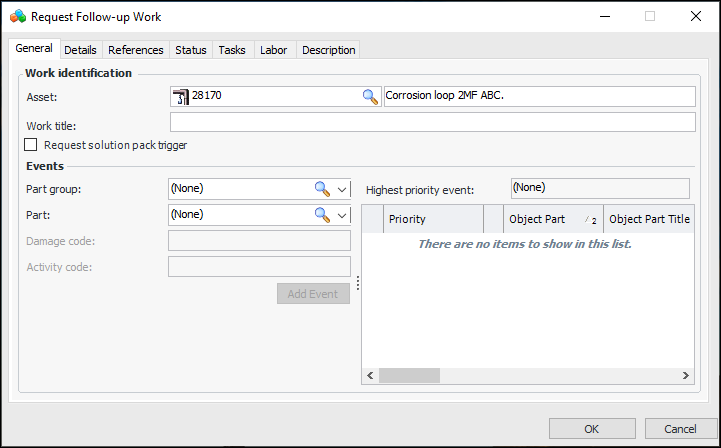Click the vertical splitter grip dots

click(357, 283)
